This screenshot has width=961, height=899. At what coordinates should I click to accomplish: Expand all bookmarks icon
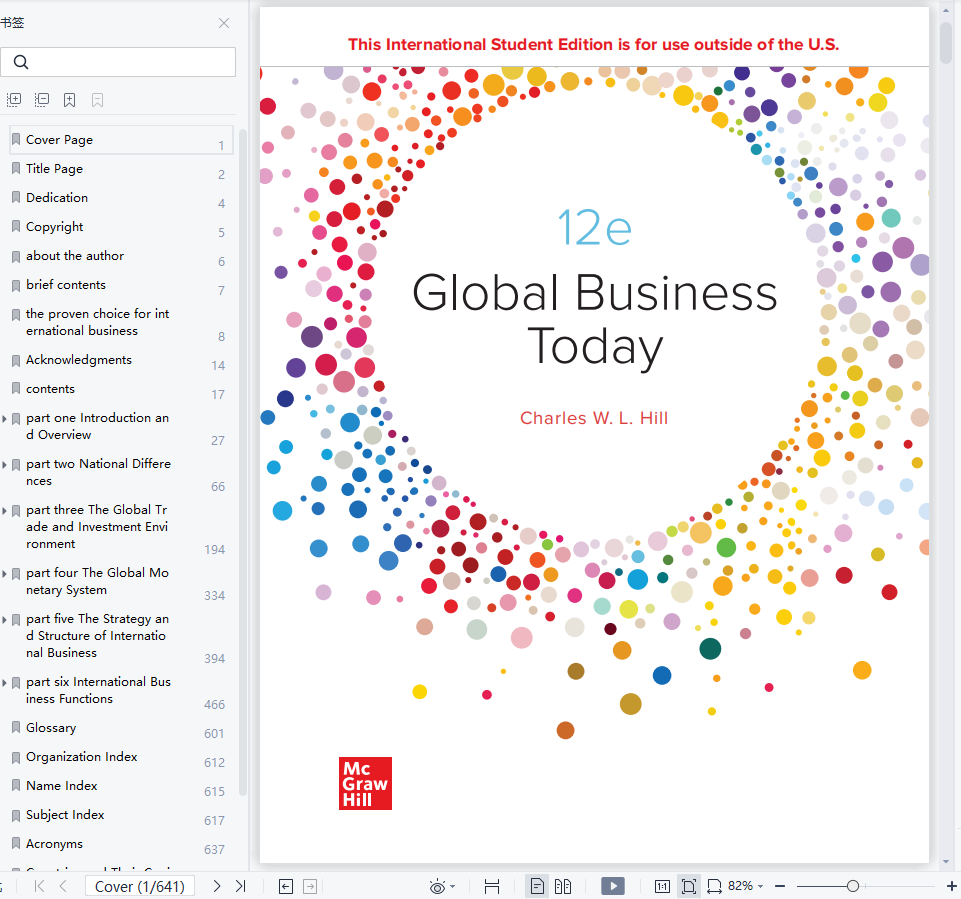(x=13, y=99)
